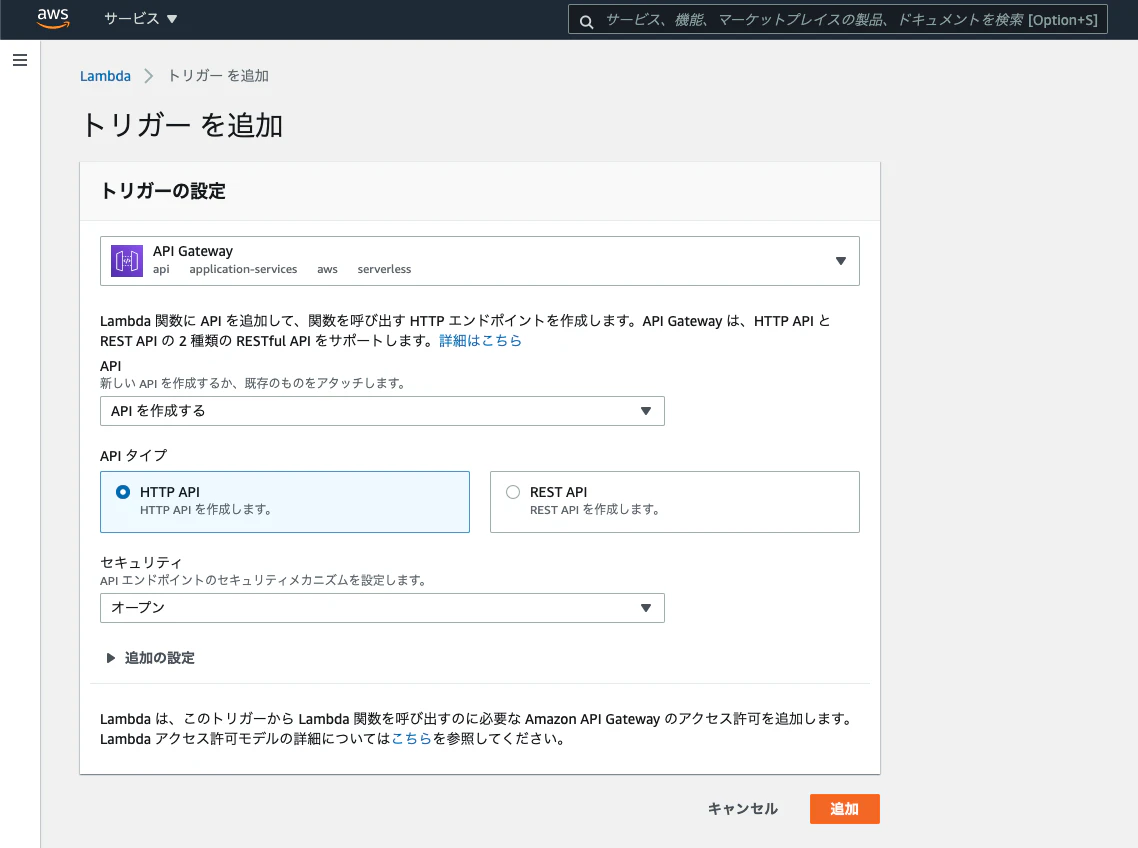Click the orange 追加 button
This screenshot has height=848, width=1138.
click(x=845, y=809)
